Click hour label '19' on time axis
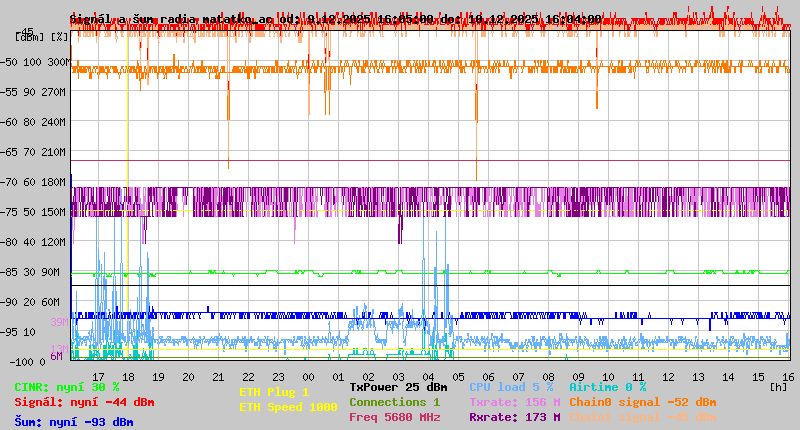This screenshot has height=430, width=800. pyautogui.click(x=159, y=377)
